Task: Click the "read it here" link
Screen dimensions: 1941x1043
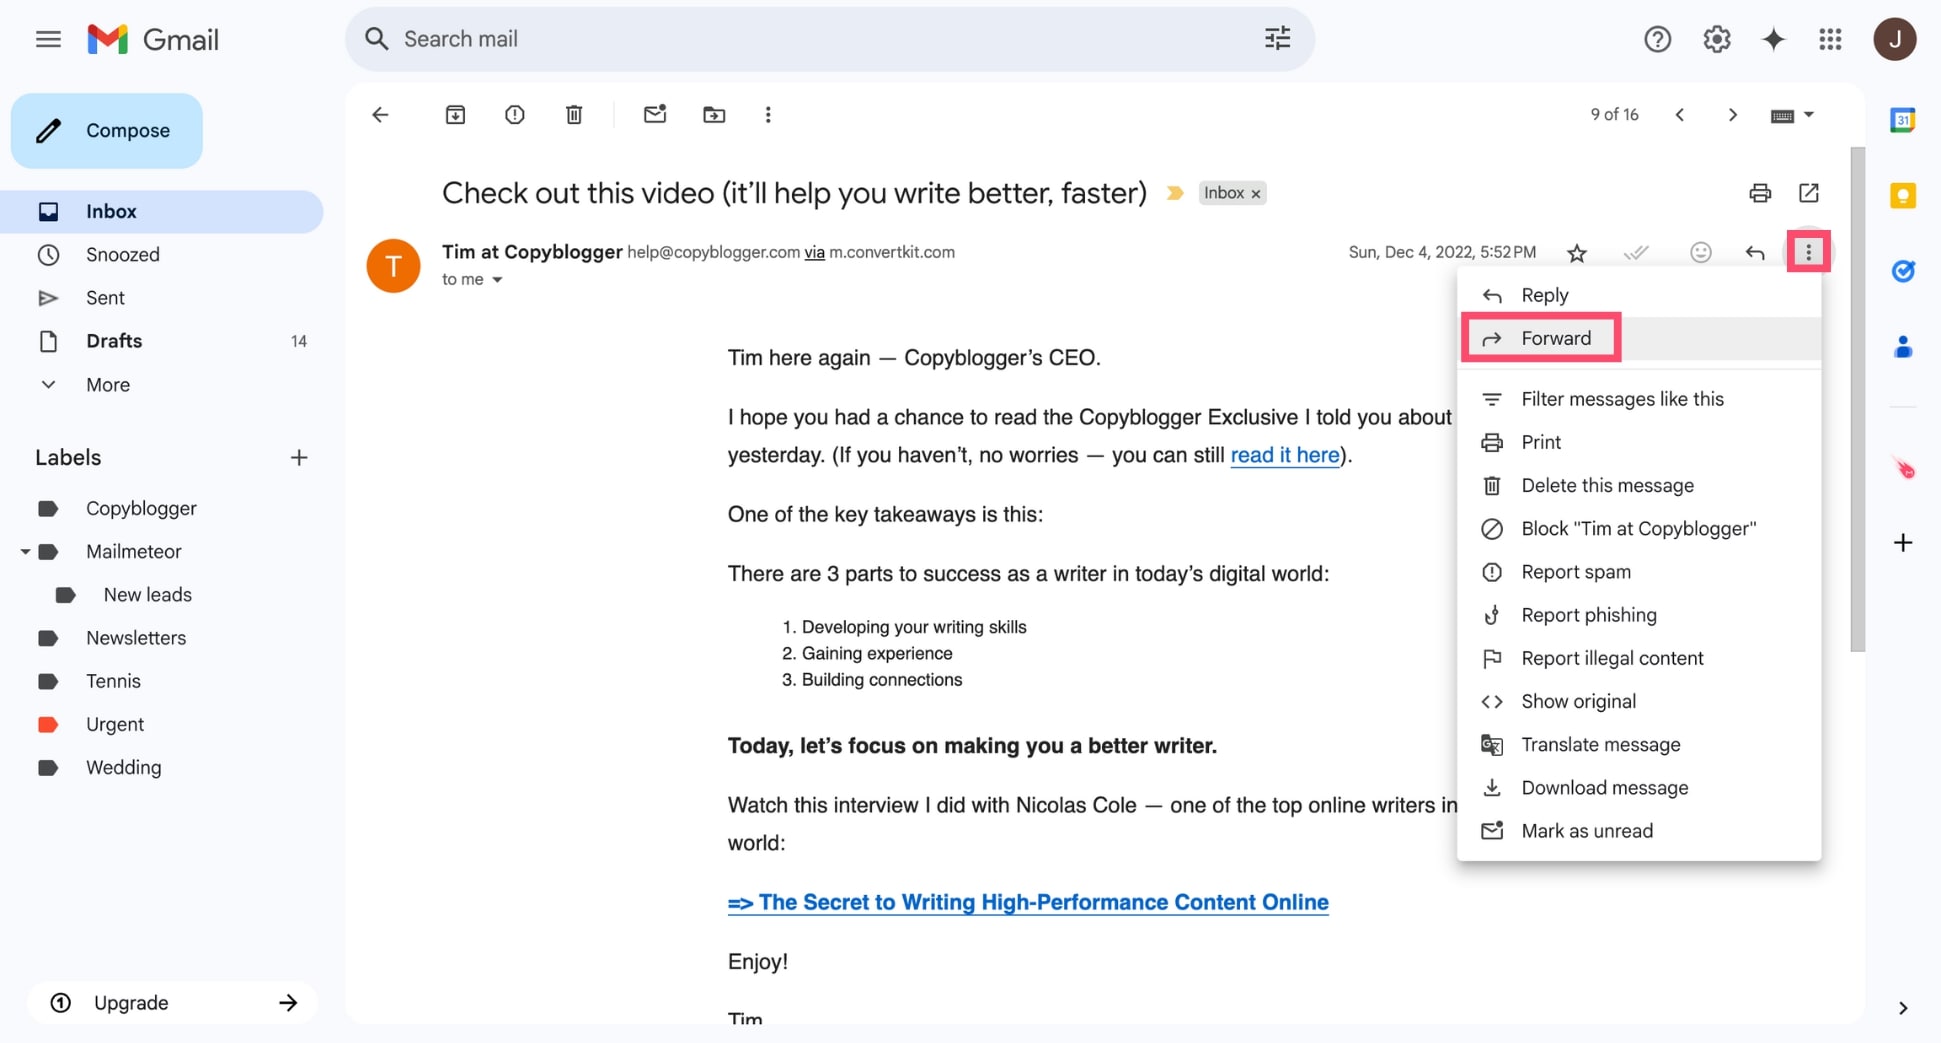Action: click(1284, 455)
